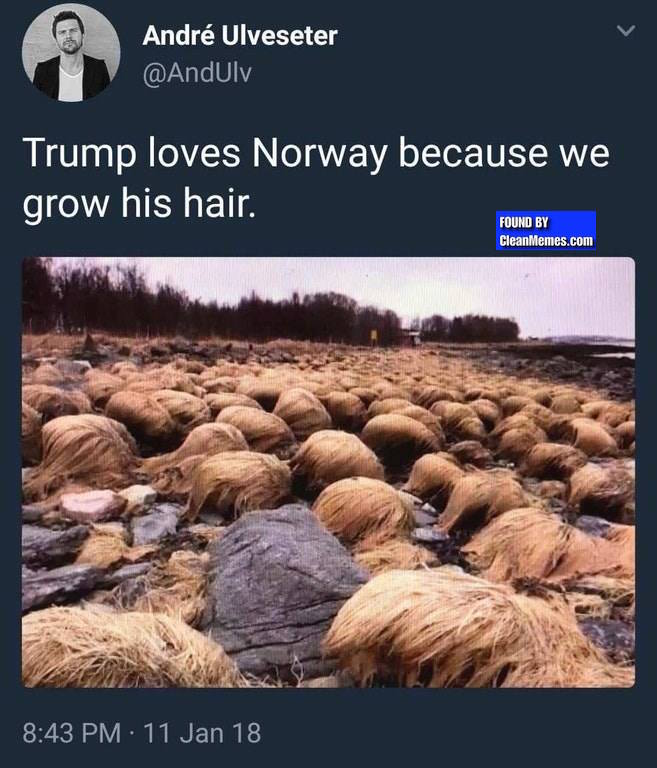Open the @AndUlv handle link
657x768 pixels.
(197, 73)
